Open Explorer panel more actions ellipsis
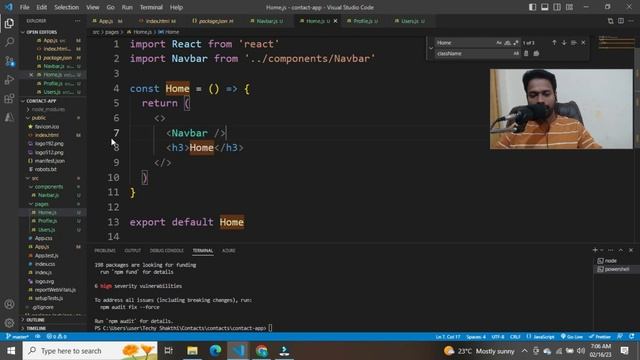640x360 pixels. (x=77, y=21)
